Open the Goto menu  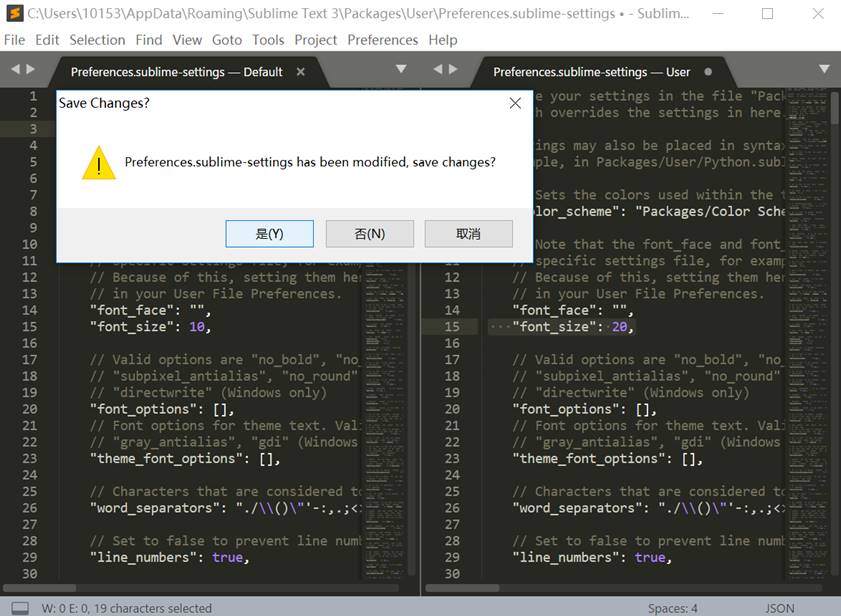[x=227, y=40]
